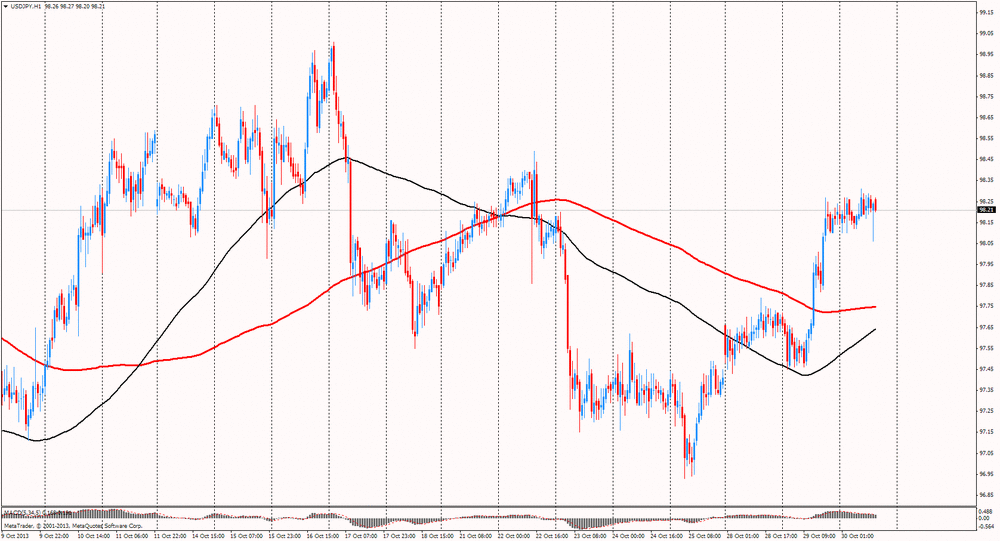The height and width of the screenshot is (541, 1000).
Task: Click the 17 Oct 23:00 time label
Action: [x=399, y=536]
